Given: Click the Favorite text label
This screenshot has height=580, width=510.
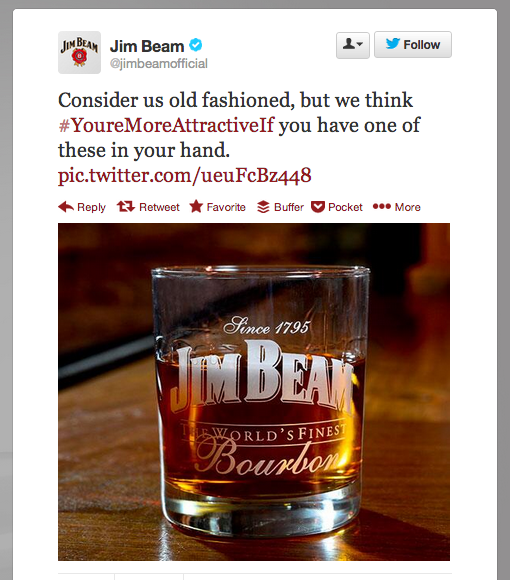Looking at the screenshot, I should [226, 207].
